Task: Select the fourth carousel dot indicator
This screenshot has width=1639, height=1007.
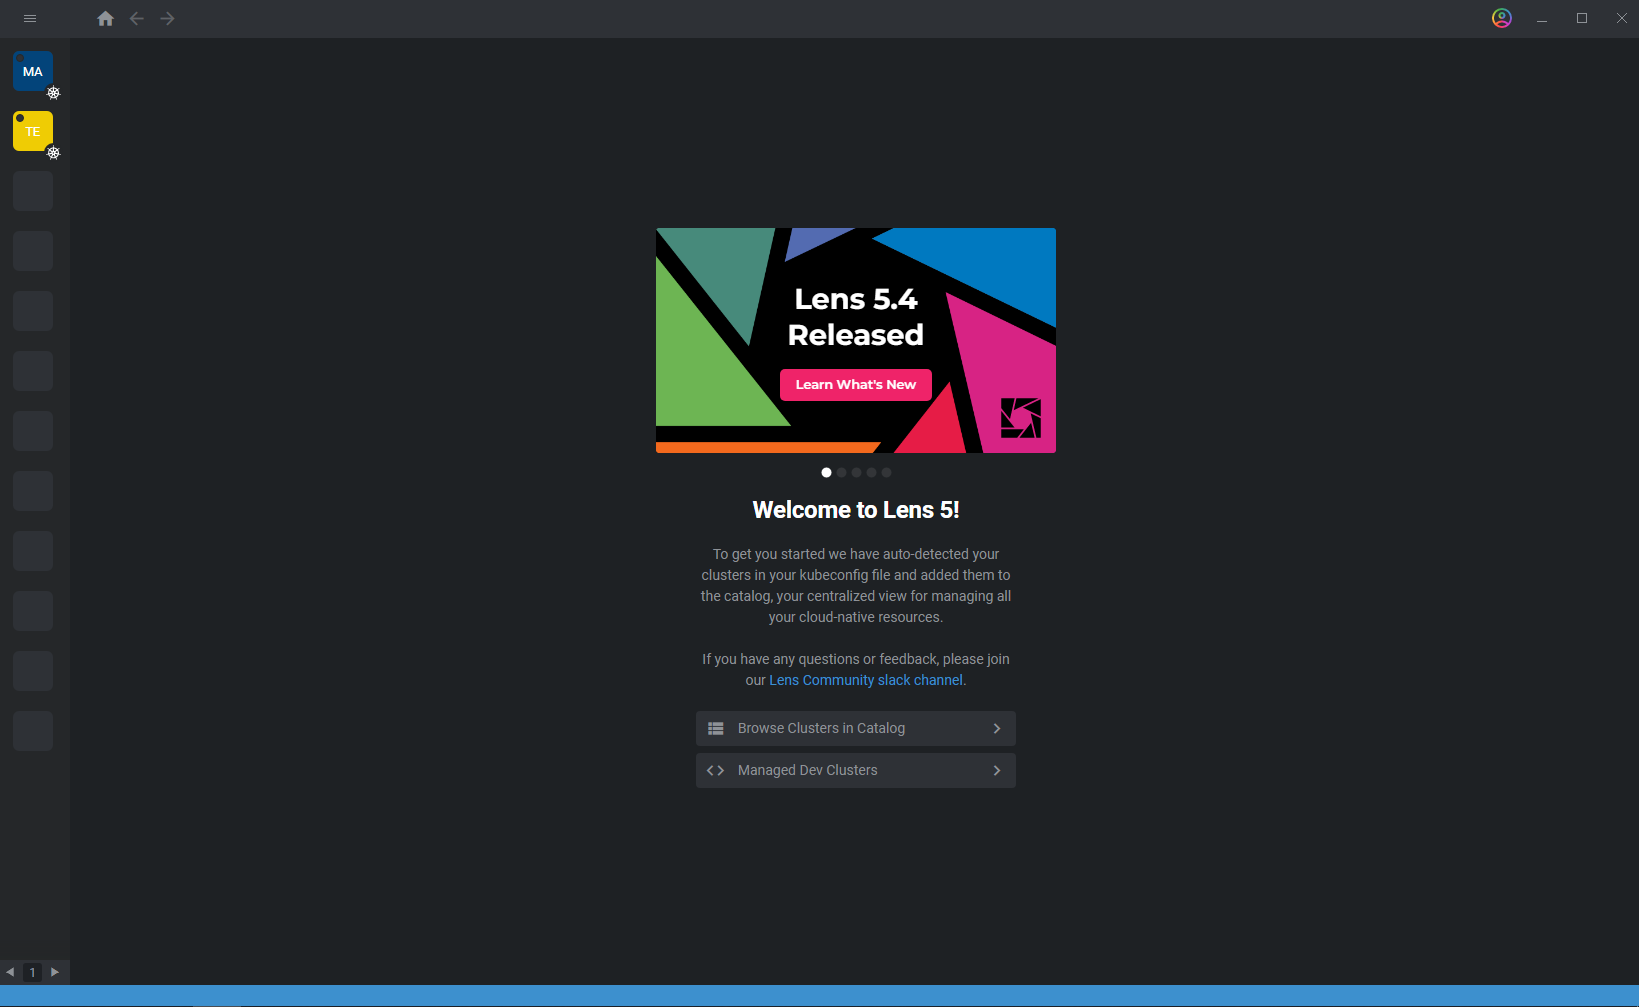Action: click(871, 472)
